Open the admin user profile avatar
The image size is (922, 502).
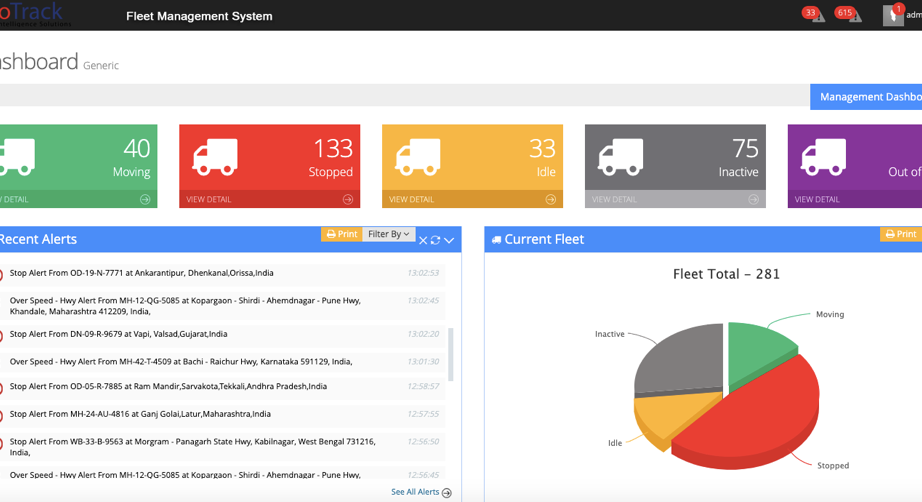coord(893,15)
